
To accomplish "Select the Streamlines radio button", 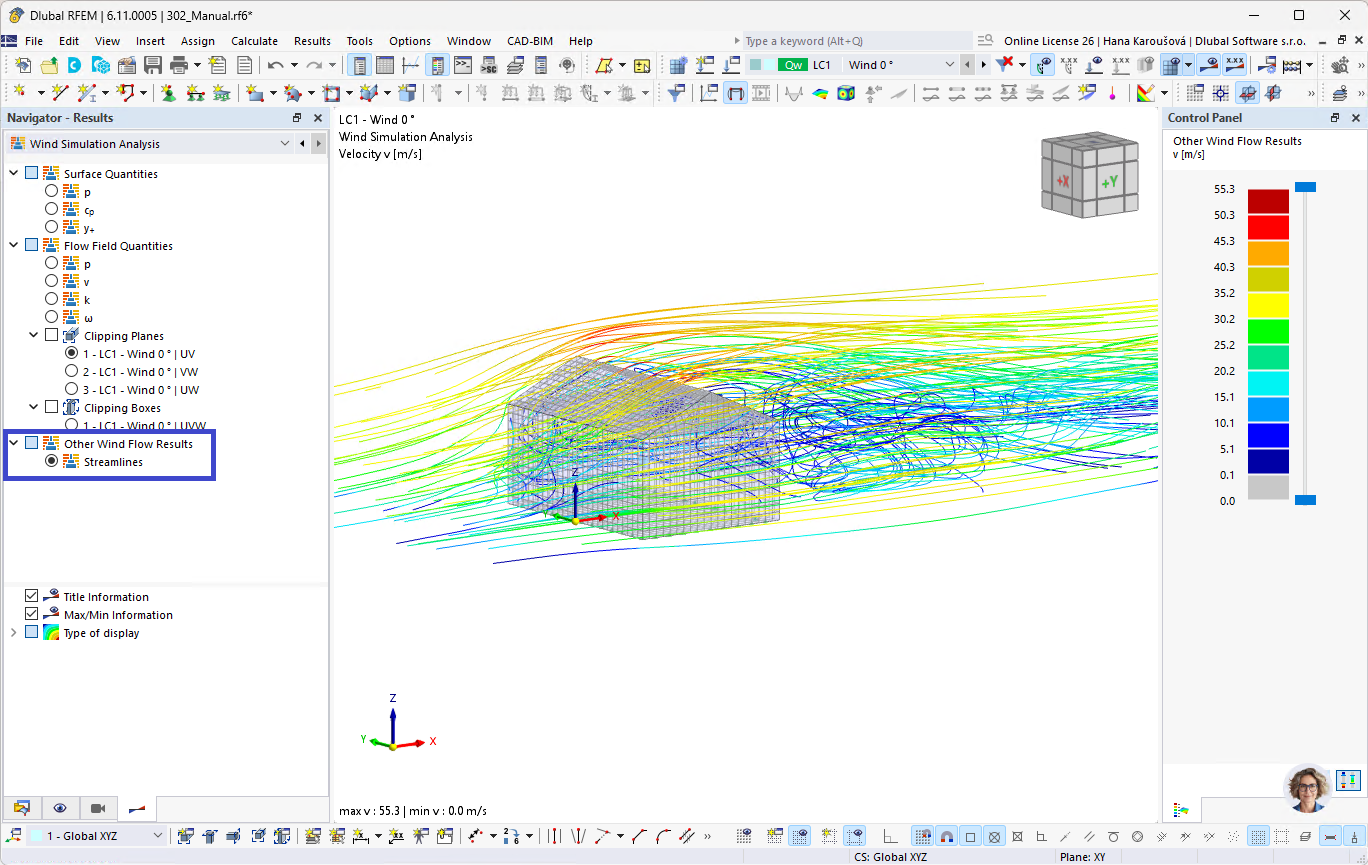I will [x=50, y=461].
